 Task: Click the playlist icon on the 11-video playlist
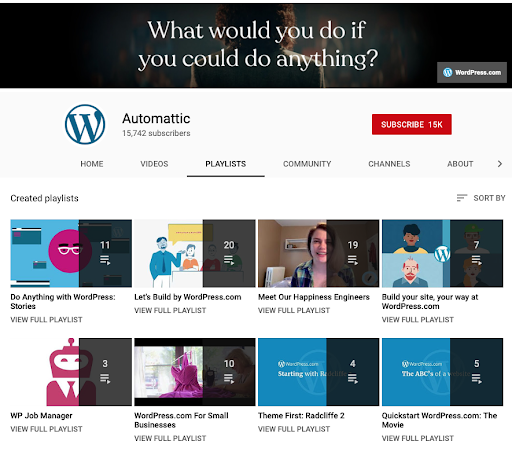(105, 260)
